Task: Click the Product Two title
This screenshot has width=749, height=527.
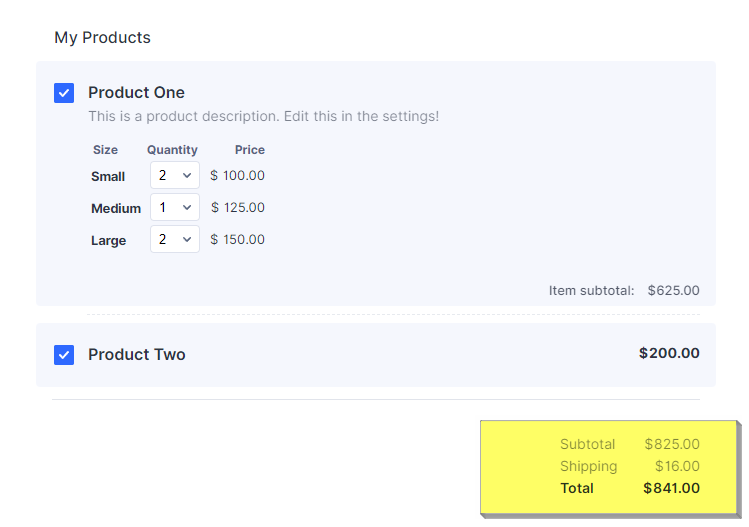Action: point(136,355)
